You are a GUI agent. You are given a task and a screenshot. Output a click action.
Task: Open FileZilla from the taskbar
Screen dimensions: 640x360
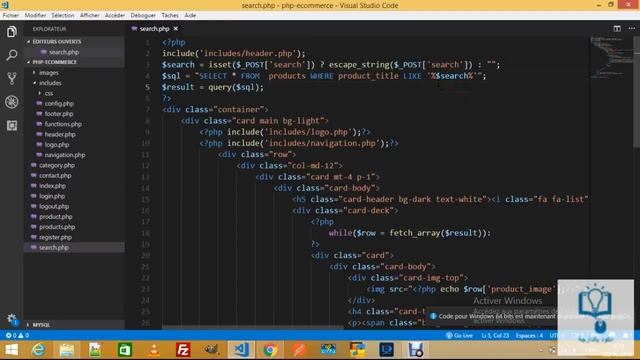click(x=183, y=350)
